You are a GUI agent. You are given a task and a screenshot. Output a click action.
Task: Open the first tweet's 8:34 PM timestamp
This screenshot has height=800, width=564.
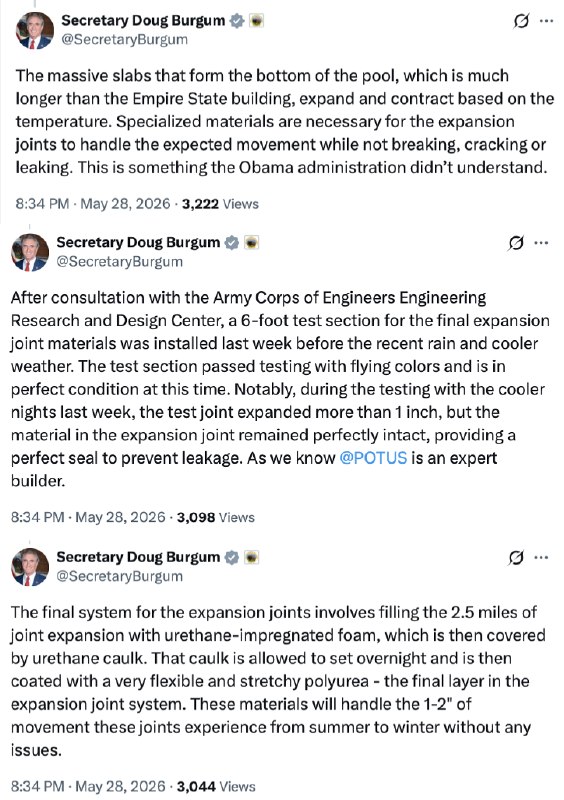click(x=42, y=204)
